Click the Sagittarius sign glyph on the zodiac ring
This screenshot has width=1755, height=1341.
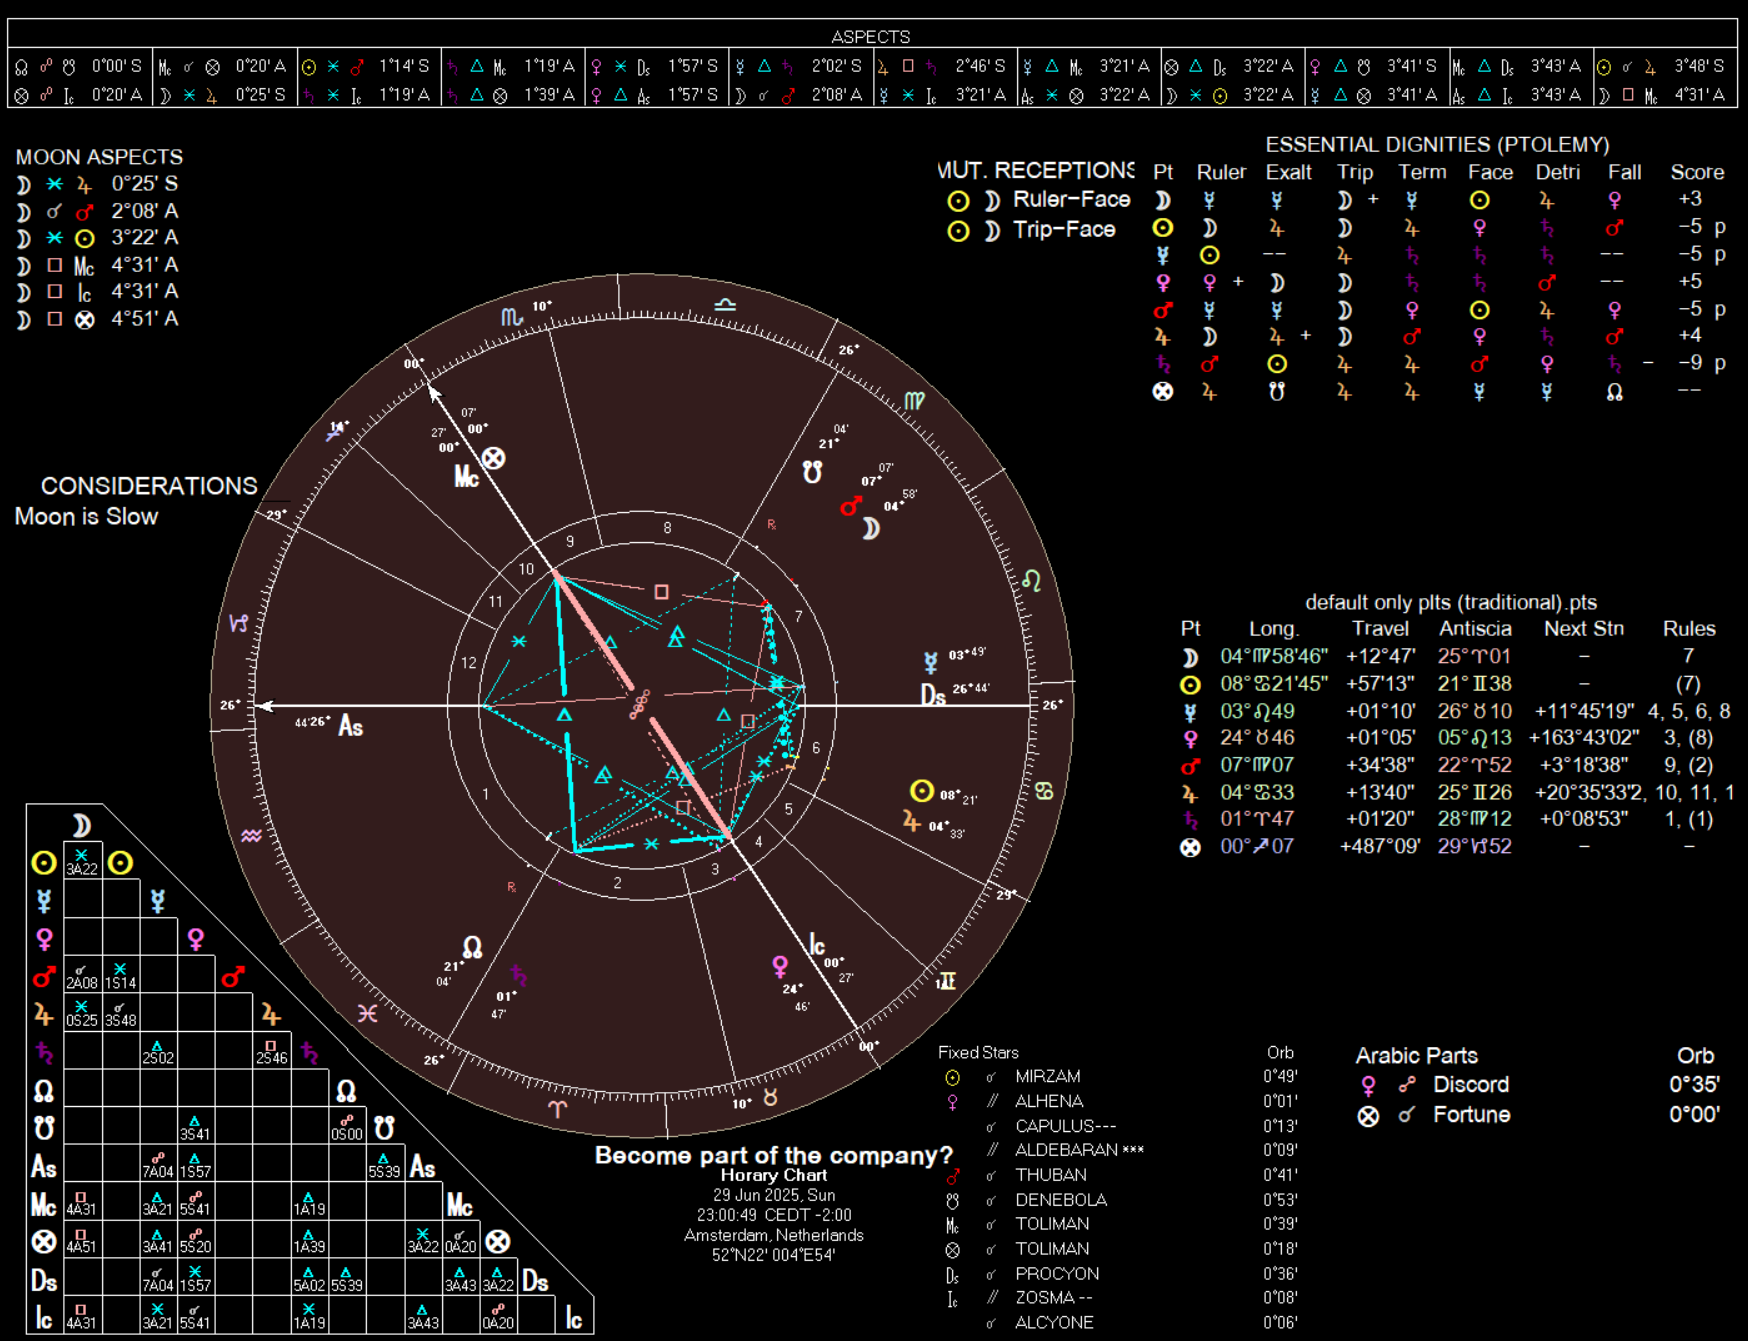tap(337, 431)
